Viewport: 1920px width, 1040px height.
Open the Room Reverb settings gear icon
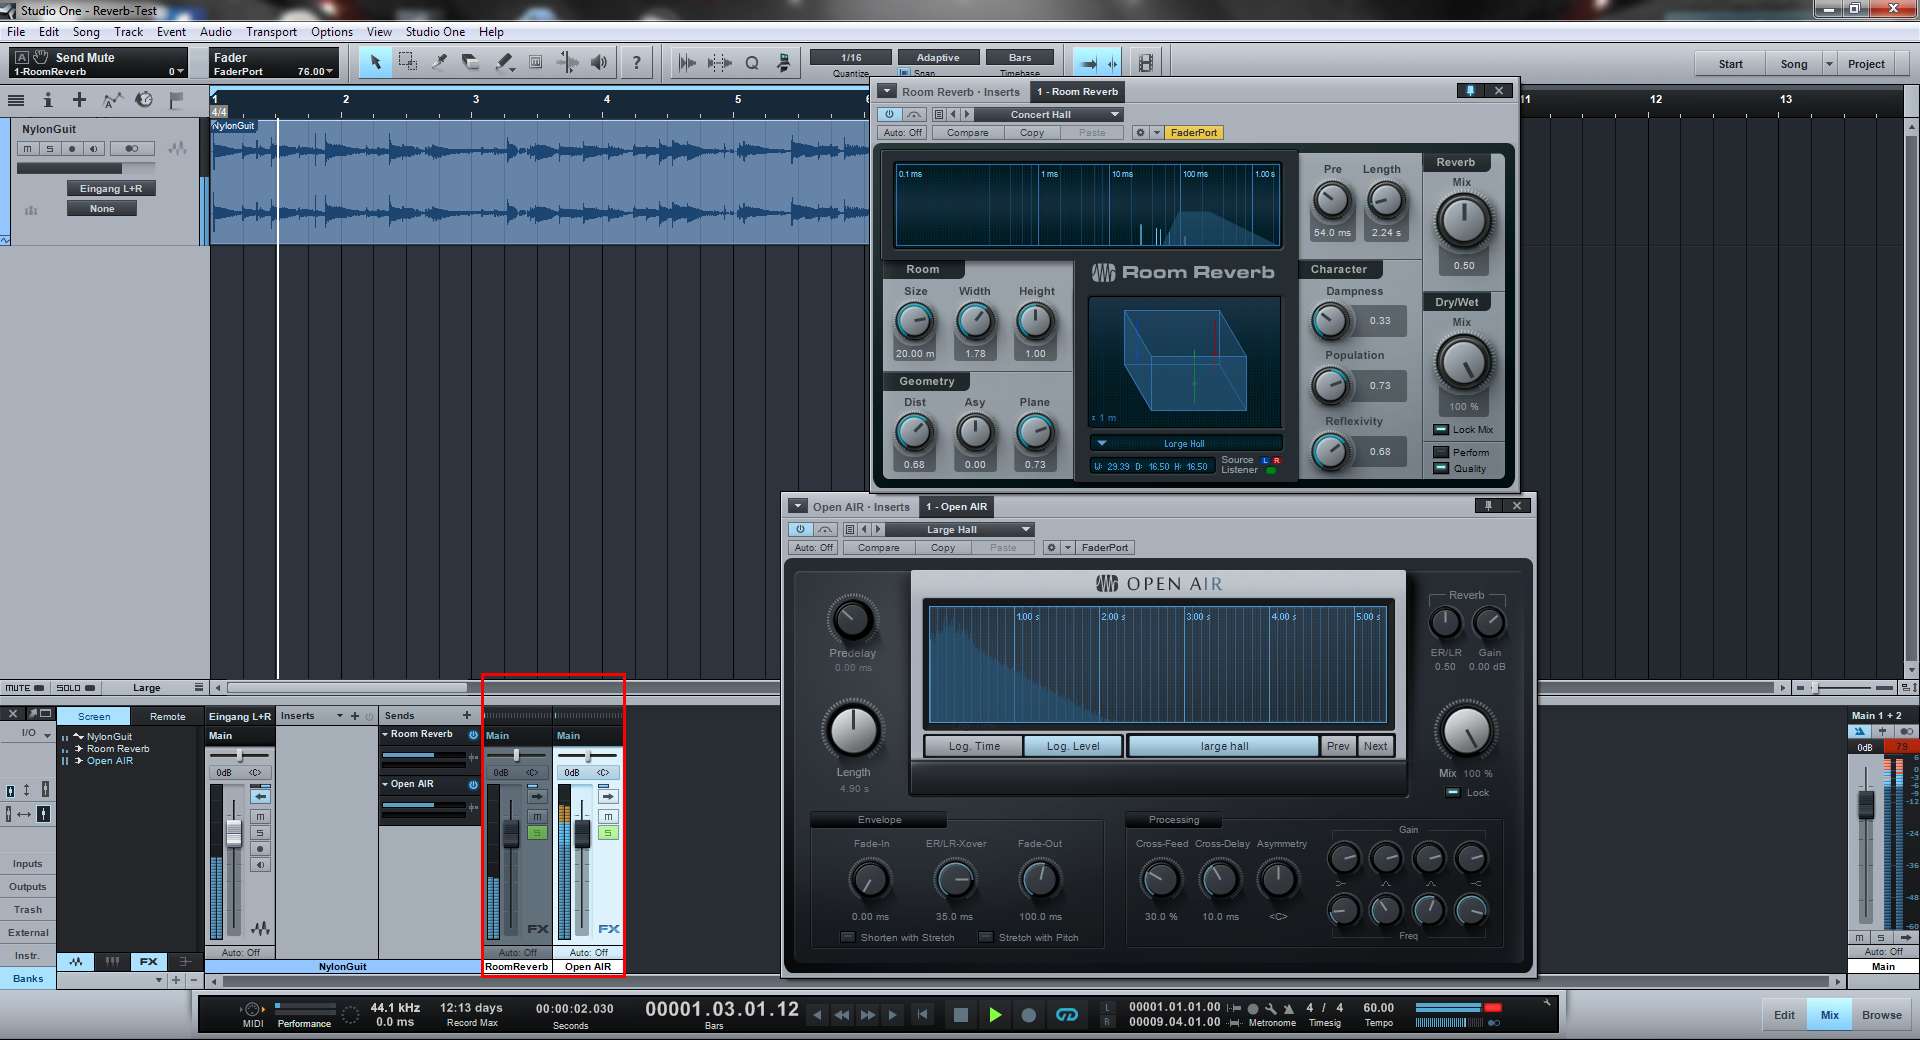click(1139, 132)
